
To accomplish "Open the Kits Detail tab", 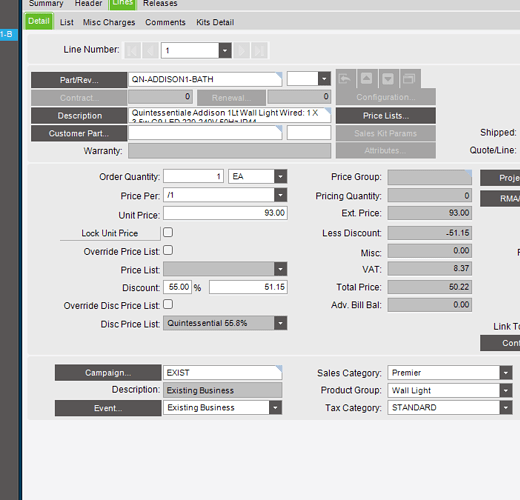I will click(x=215, y=22).
